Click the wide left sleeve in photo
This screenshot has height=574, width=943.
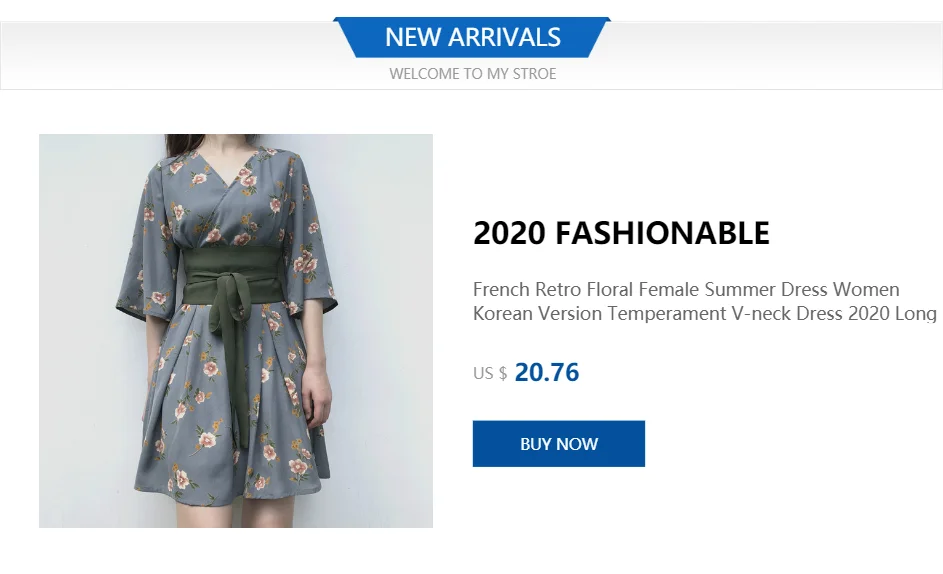coord(140,270)
